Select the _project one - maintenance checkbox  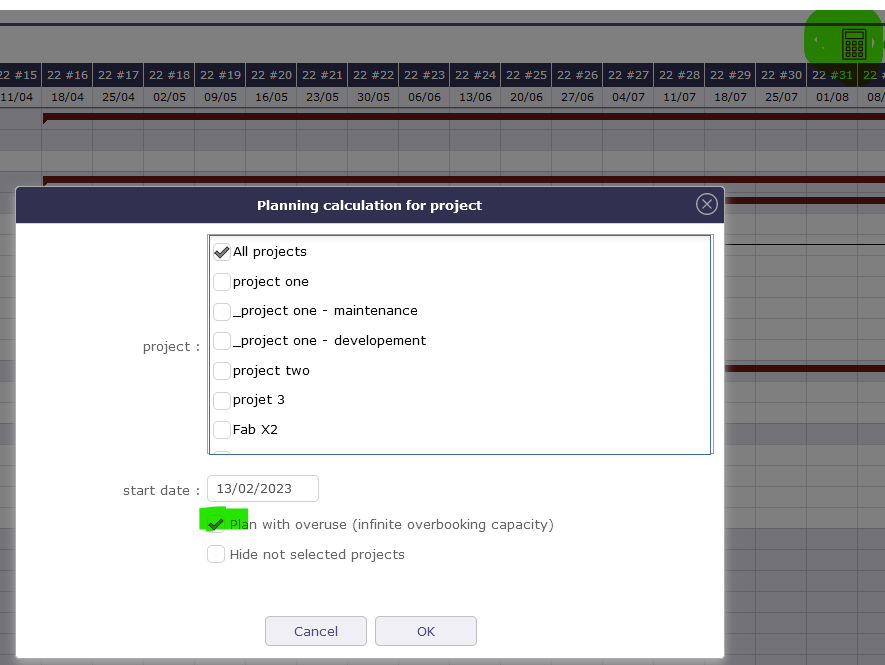(222, 311)
